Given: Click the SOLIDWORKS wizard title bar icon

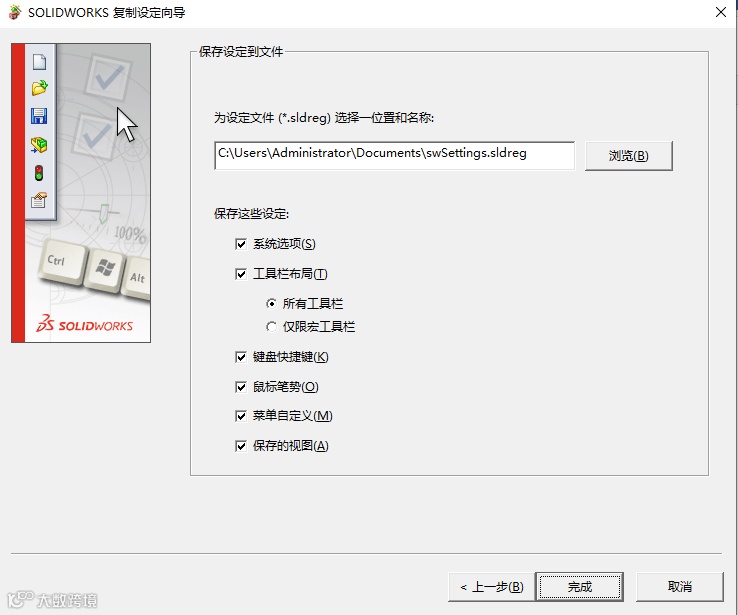Looking at the screenshot, I should coord(15,12).
